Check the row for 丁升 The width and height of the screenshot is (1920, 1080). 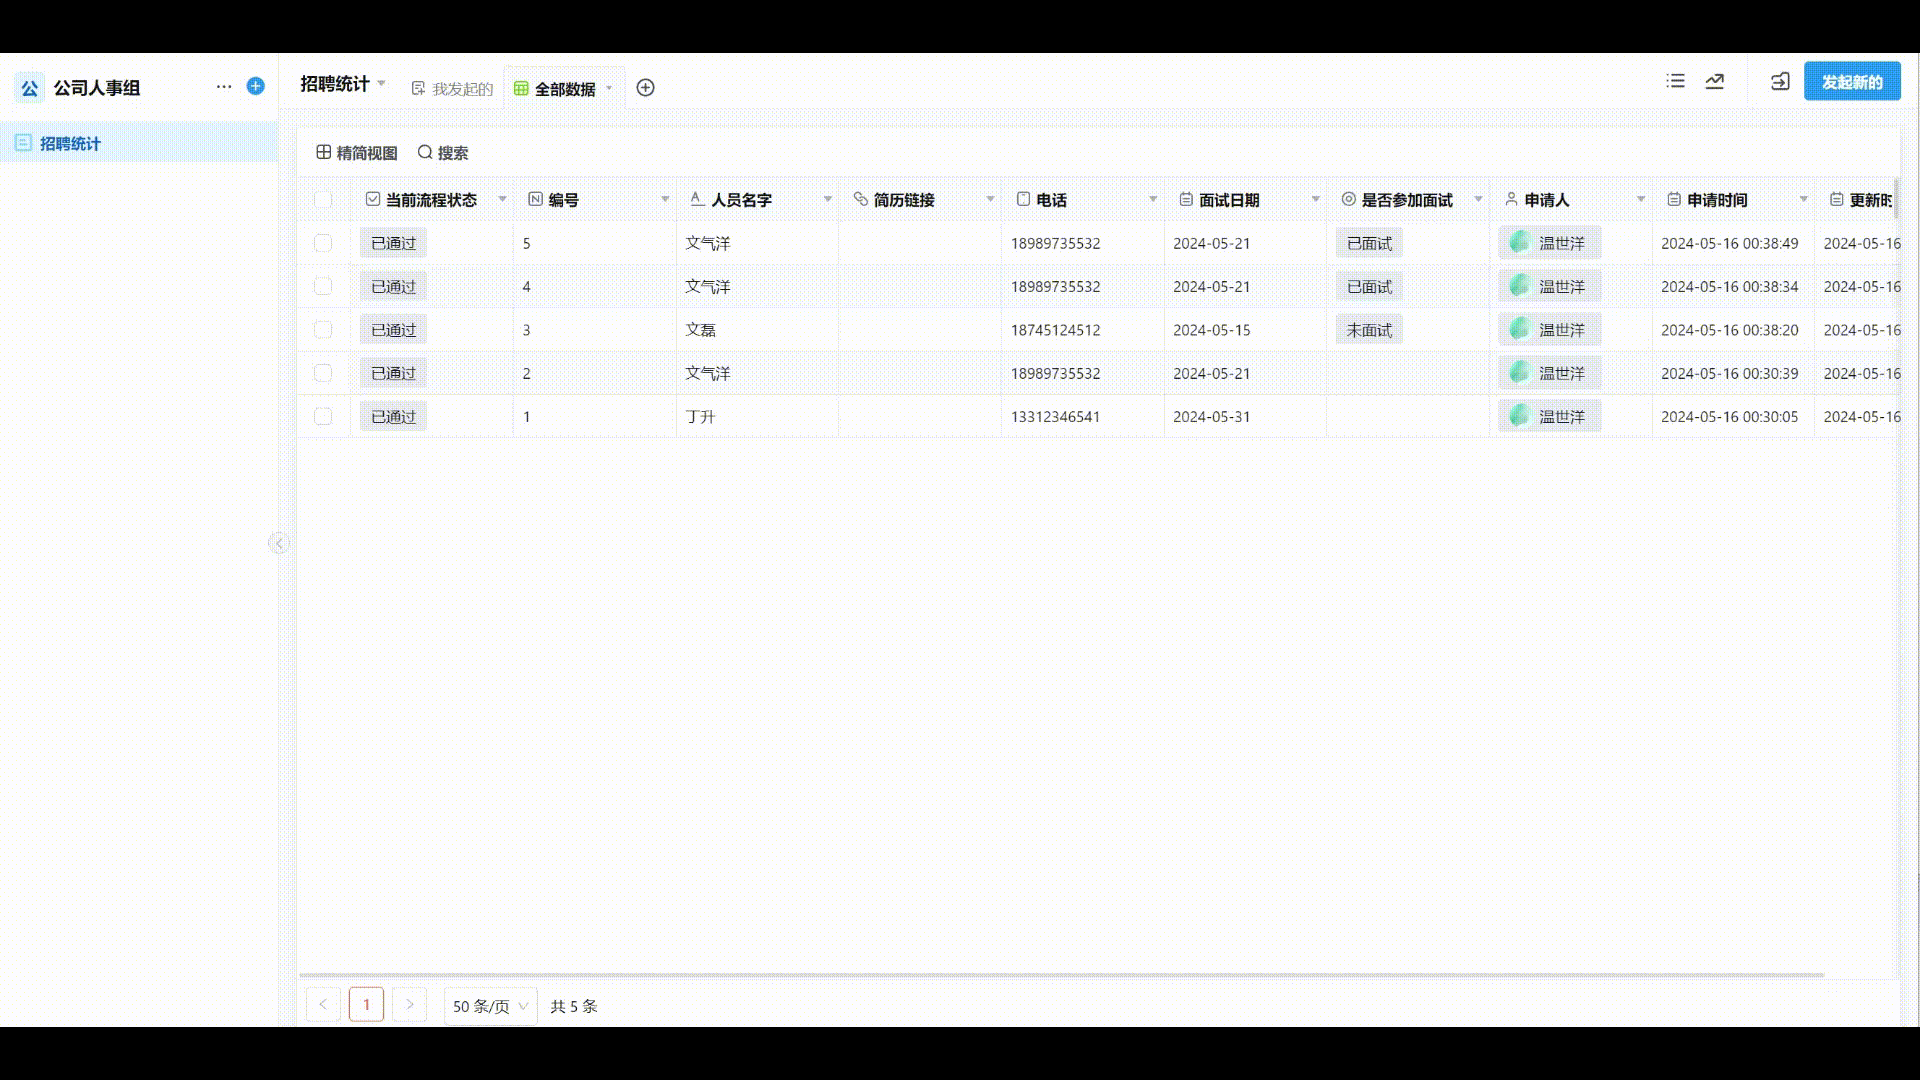coord(323,417)
